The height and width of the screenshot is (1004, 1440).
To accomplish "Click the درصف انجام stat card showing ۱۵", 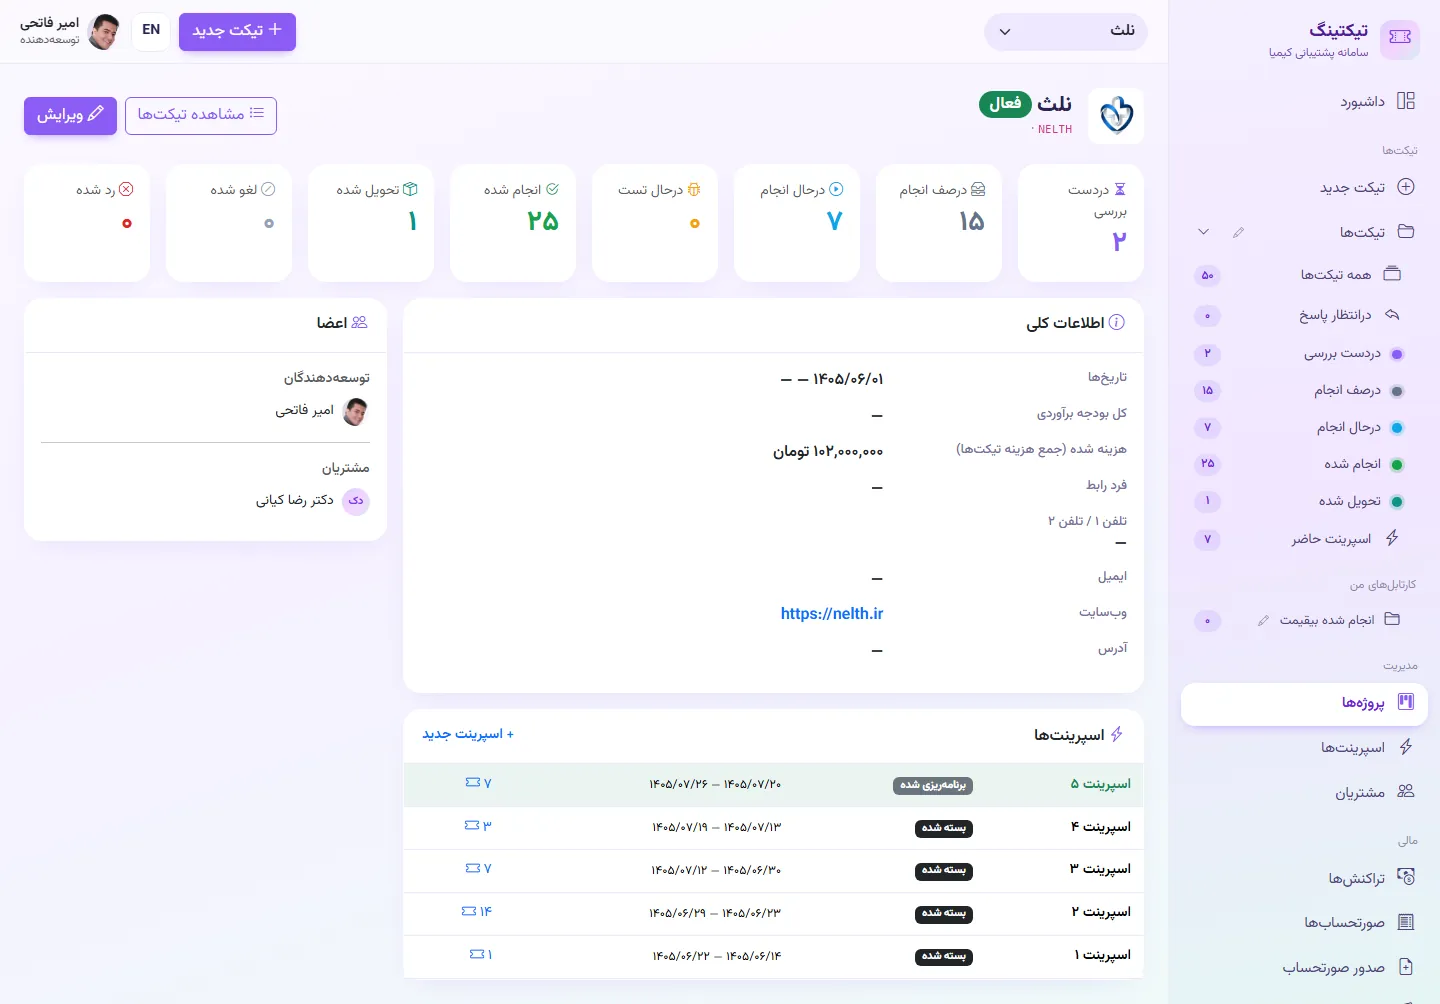I will tap(939, 223).
